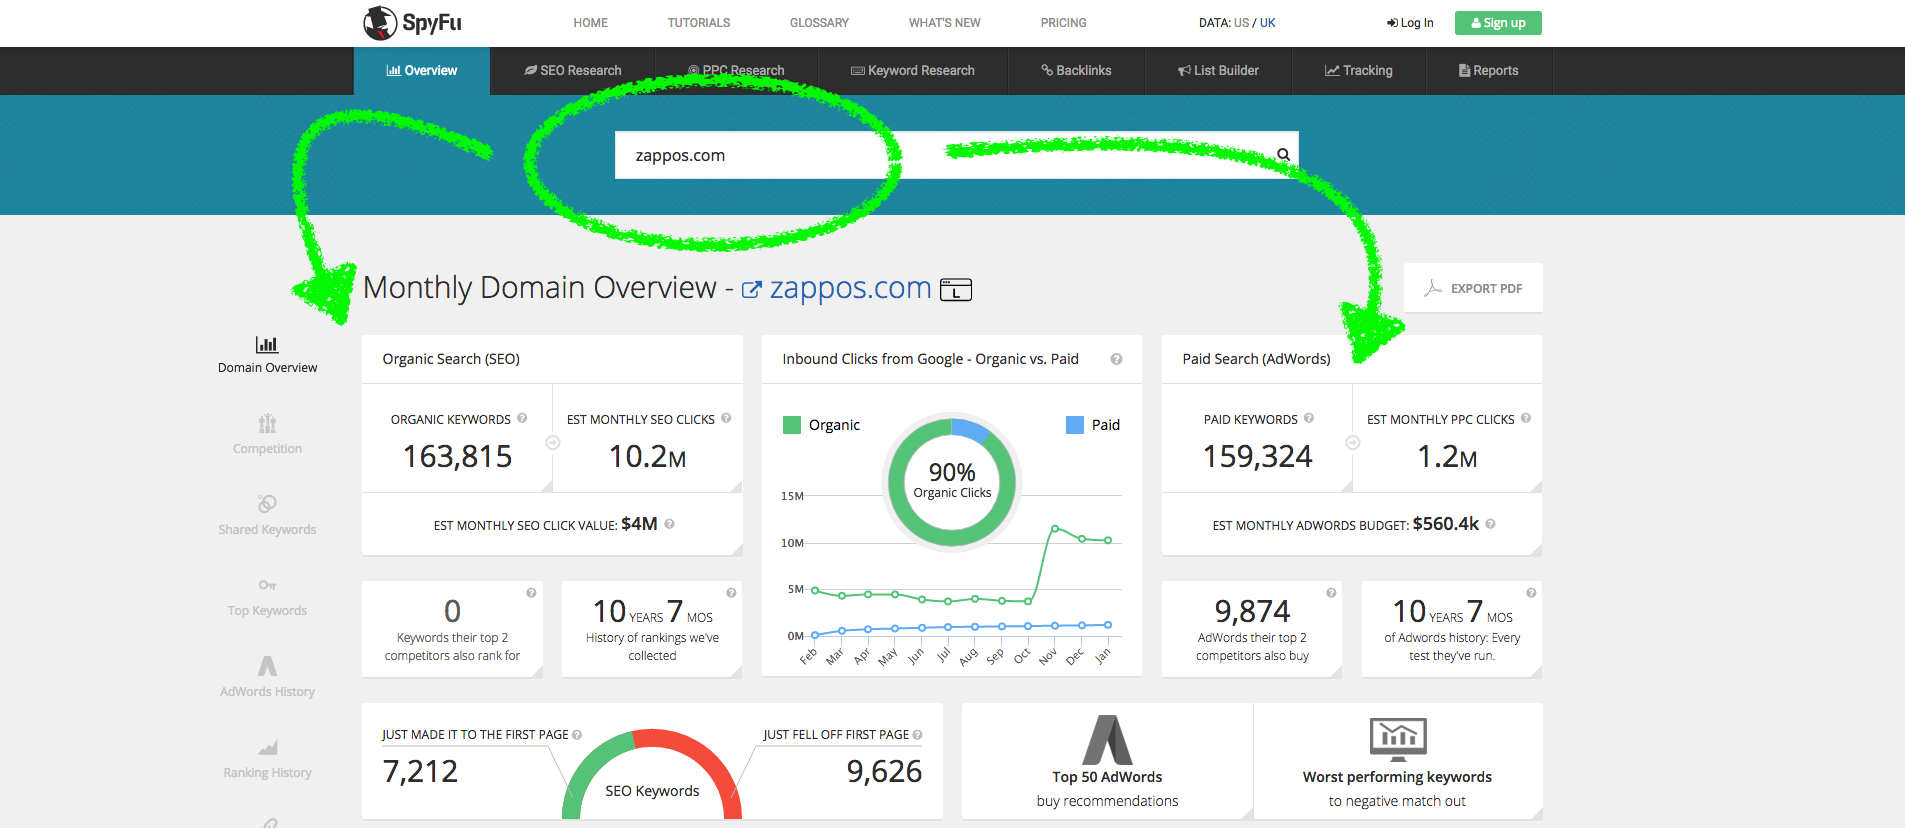Open the SEO Research tab

[x=573, y=70]
